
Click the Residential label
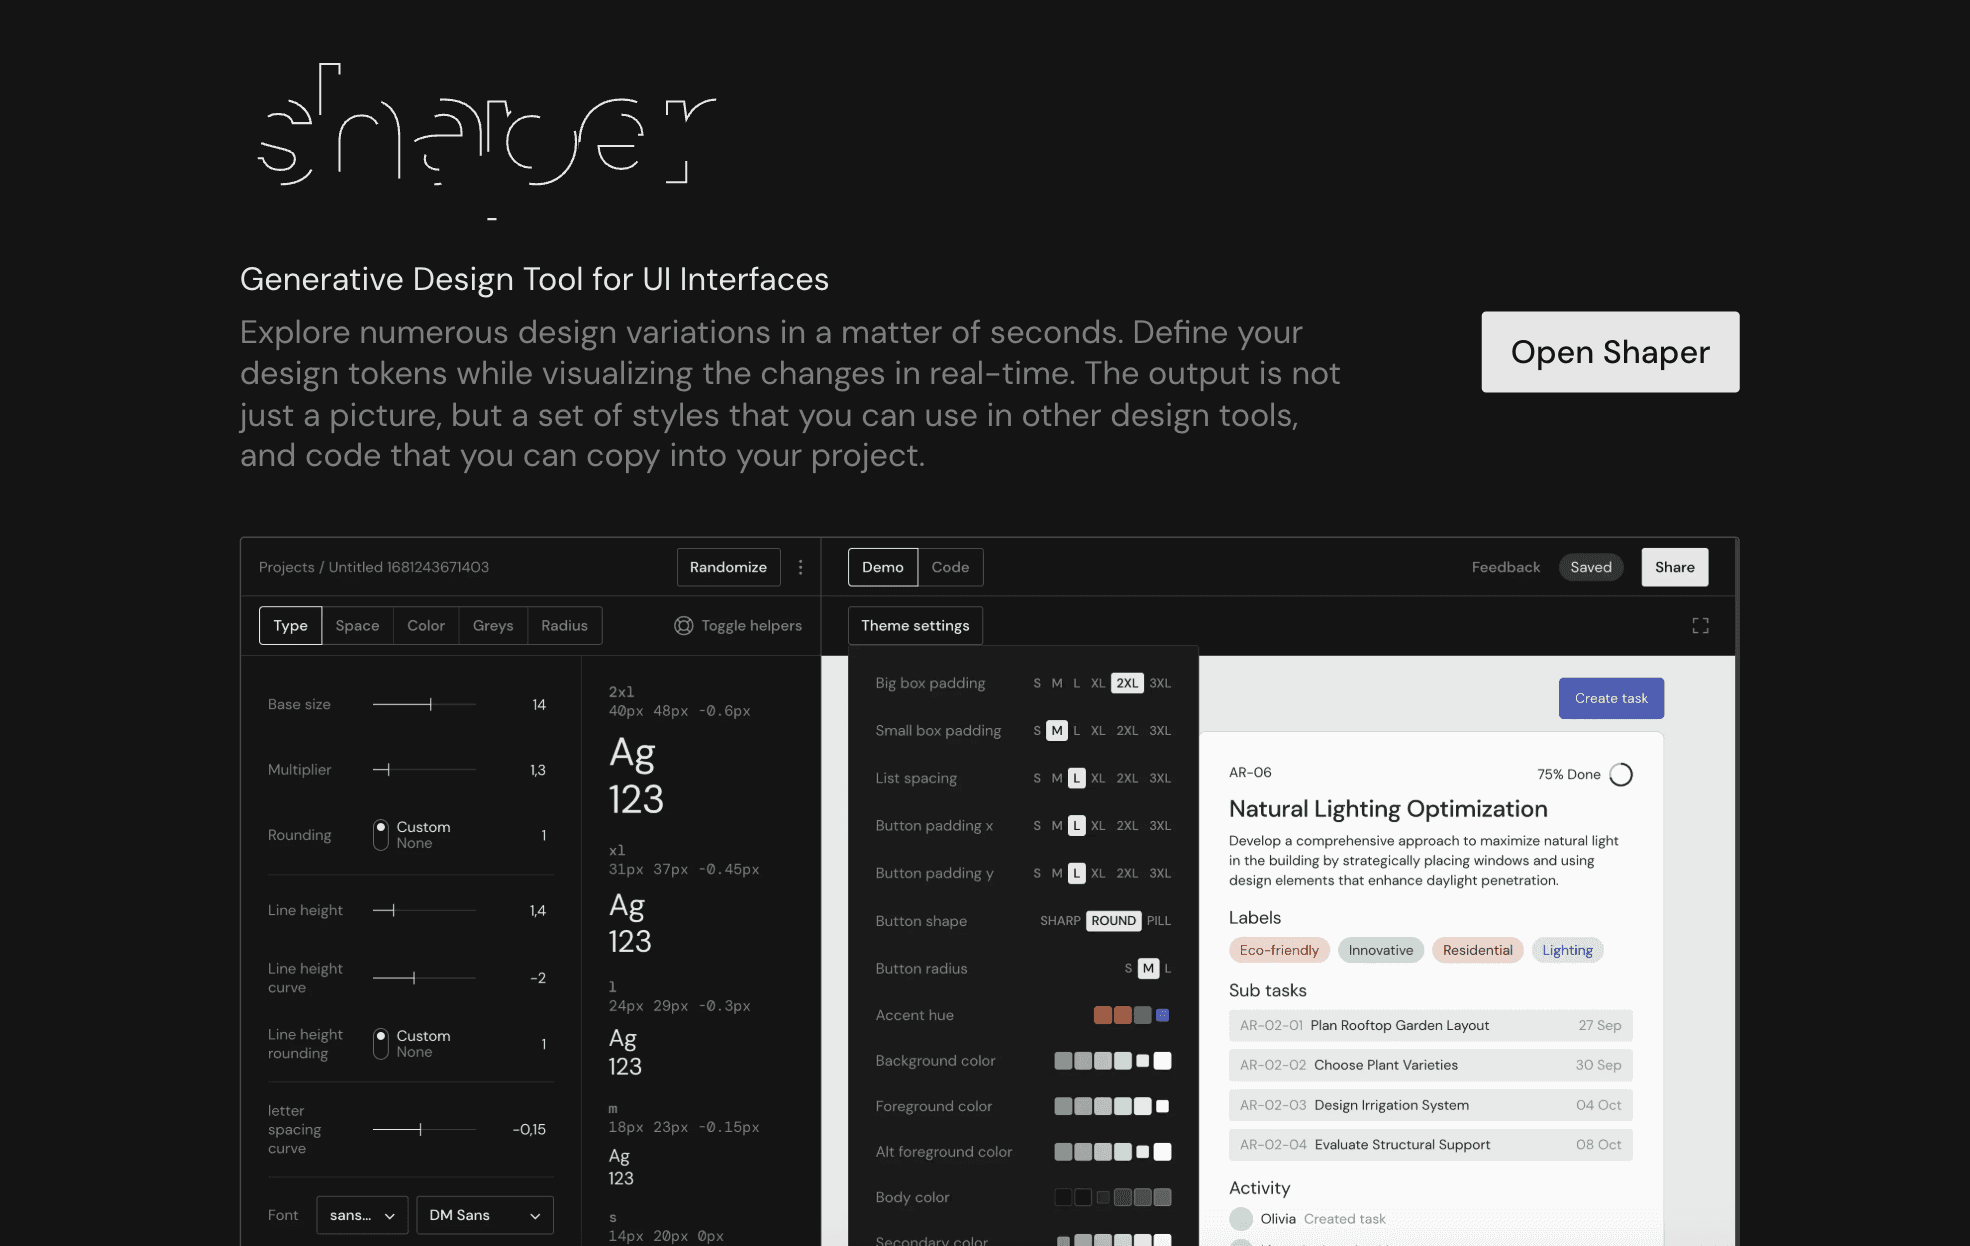pyautogui.click(x=1477, y=950)
